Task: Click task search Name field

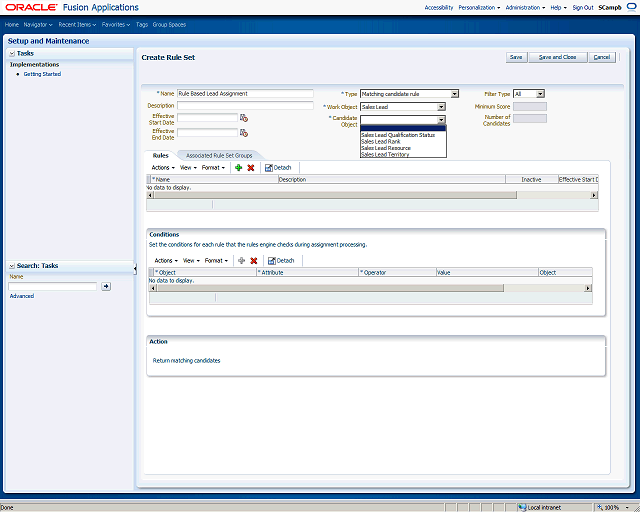Action: (x=53, y=286)
